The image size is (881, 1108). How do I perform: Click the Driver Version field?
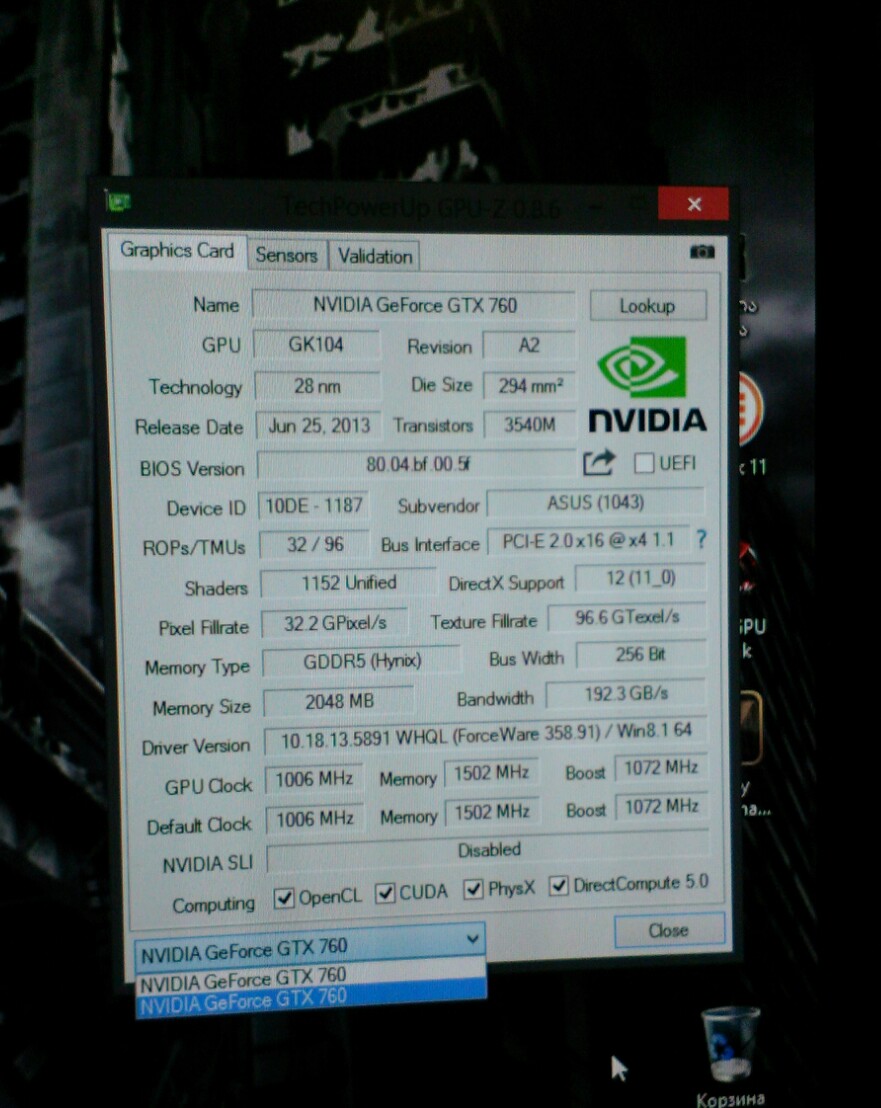point(485,736)
